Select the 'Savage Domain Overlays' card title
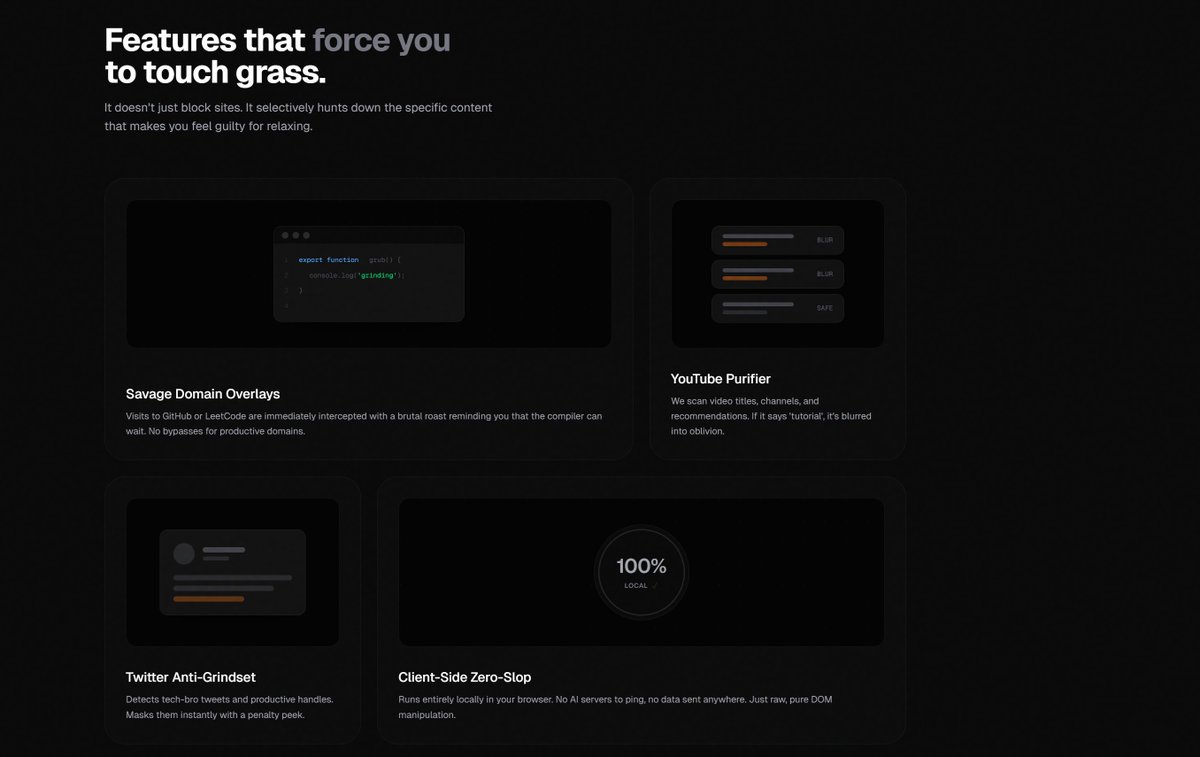The width and height of the screenshot is (1200, 757). pyautogui.click(x=203, y=394)
